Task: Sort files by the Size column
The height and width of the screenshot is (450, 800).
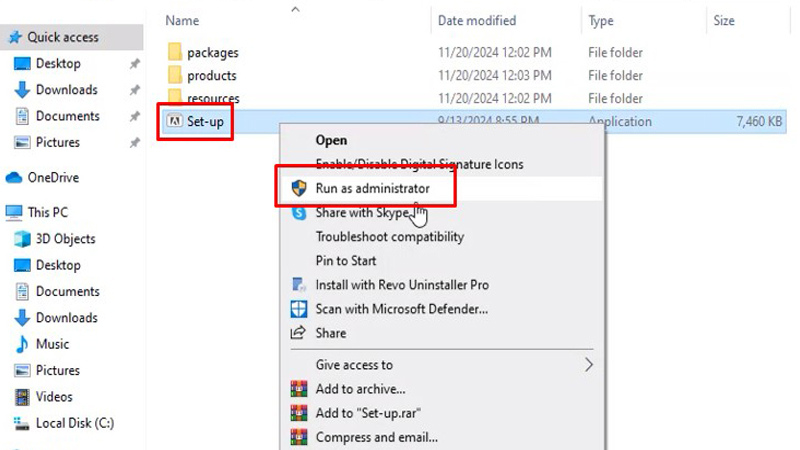Action: [723, 21]
